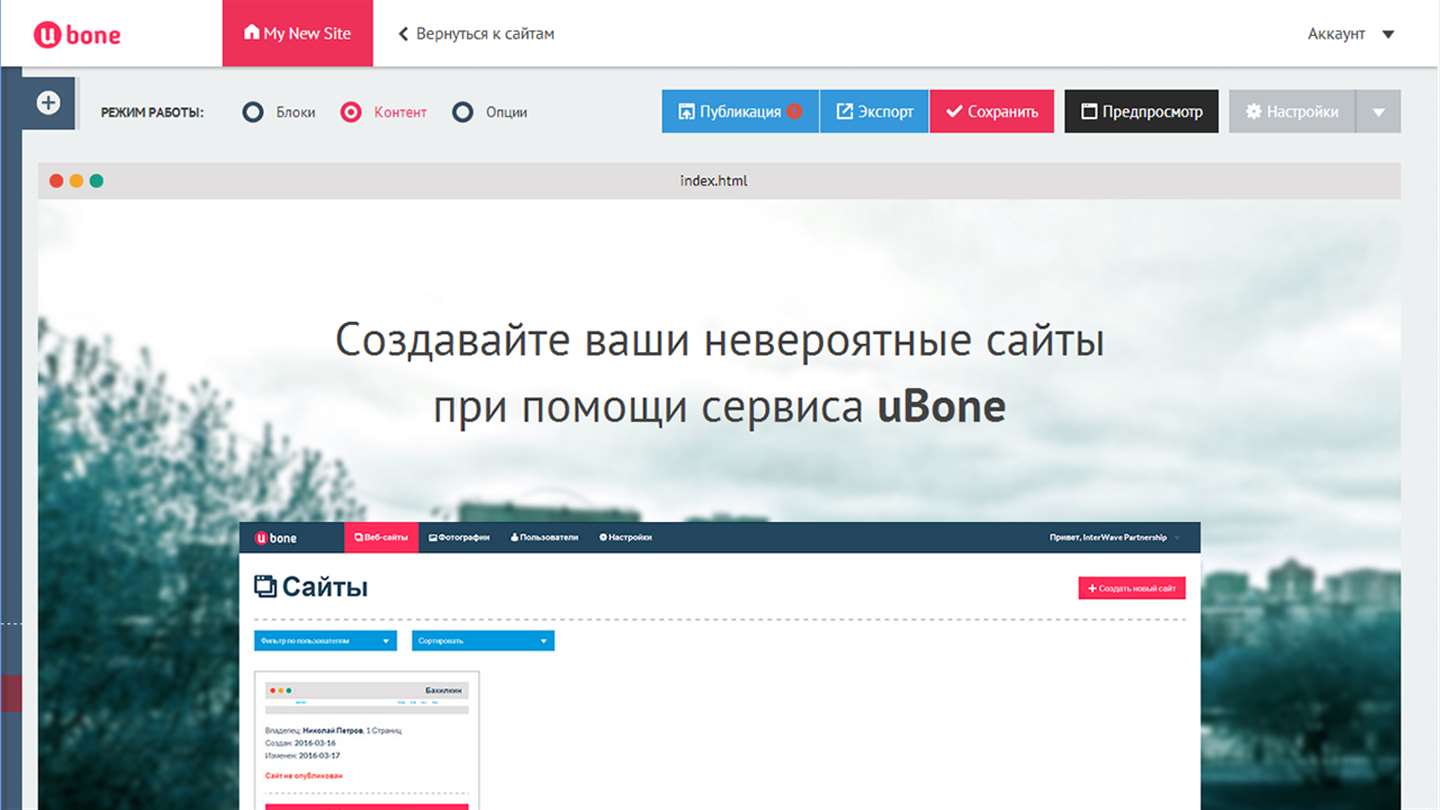
Task: Open the My New Site tab
Action: 297,33
